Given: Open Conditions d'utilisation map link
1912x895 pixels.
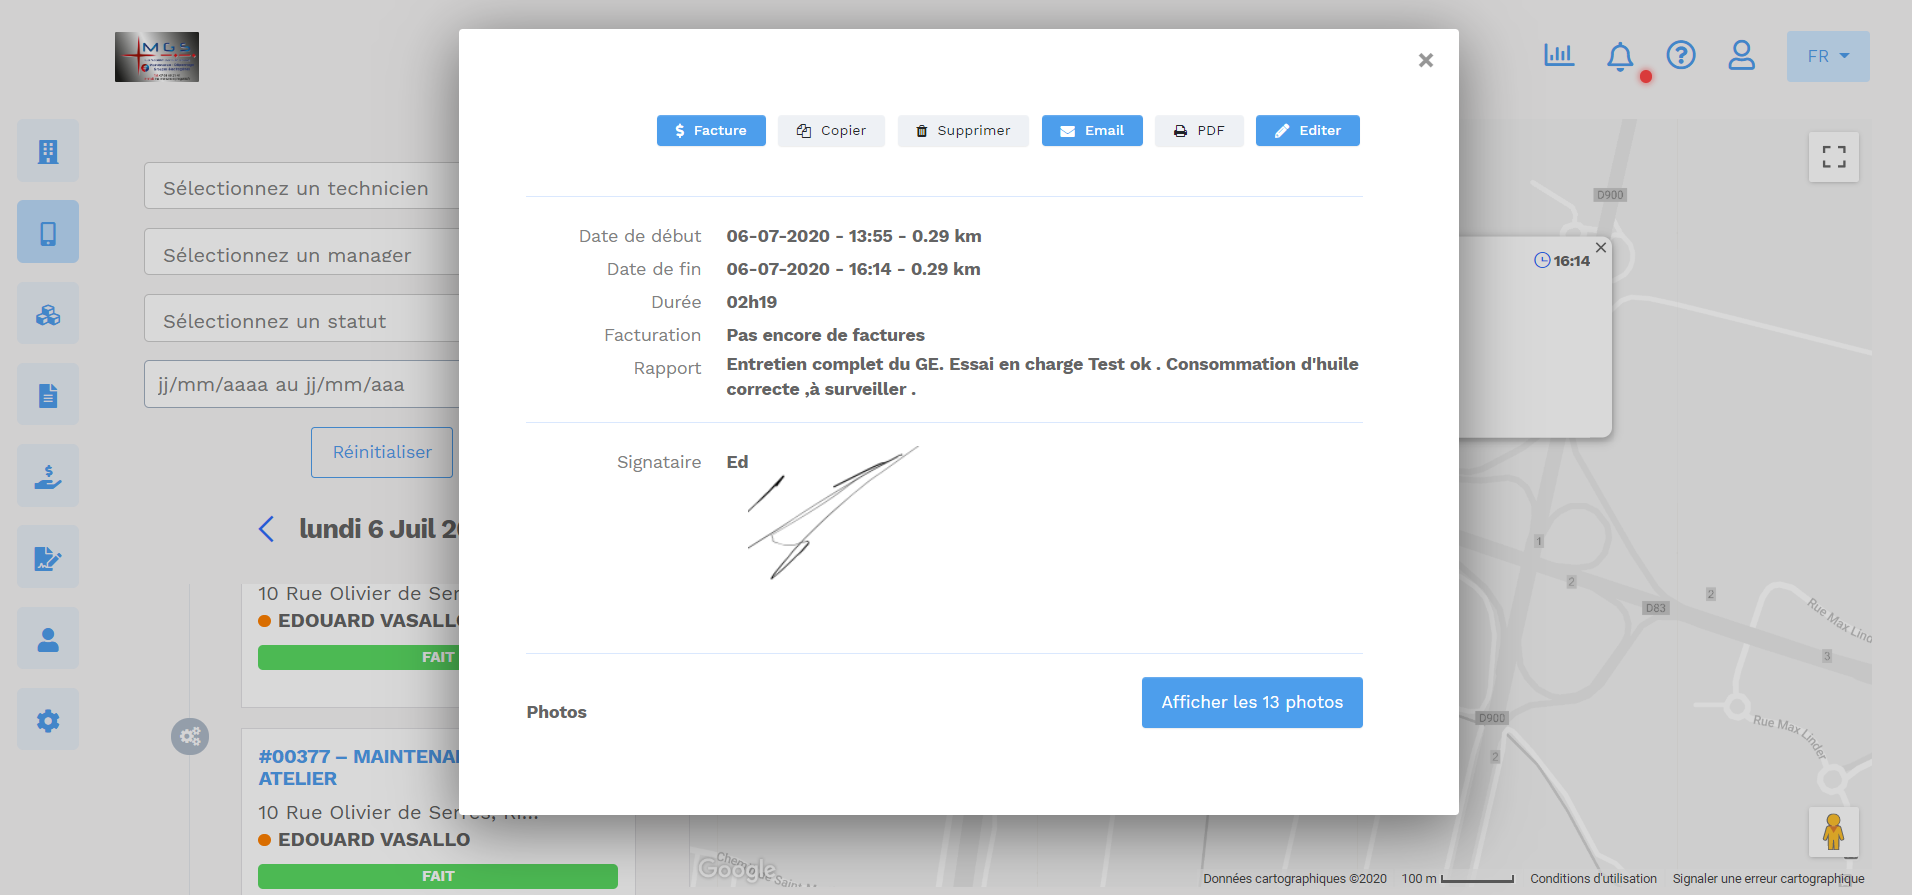Looking at the screenshot, I should 1593,879.
